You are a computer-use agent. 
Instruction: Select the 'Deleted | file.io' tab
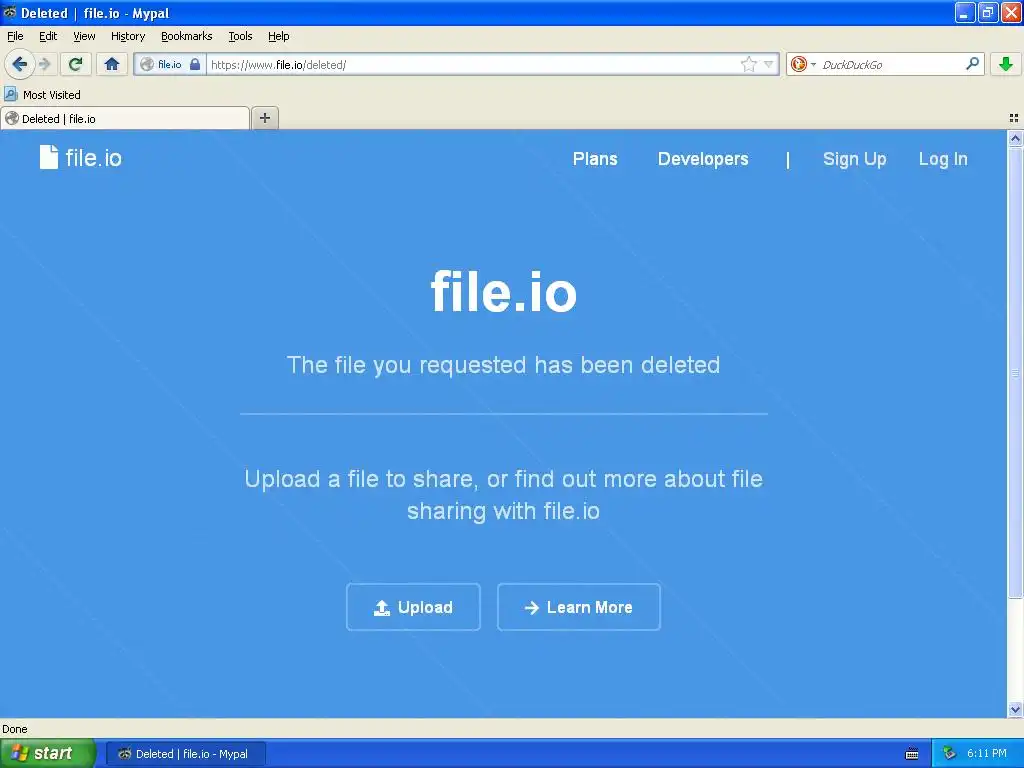pos(125,118)
